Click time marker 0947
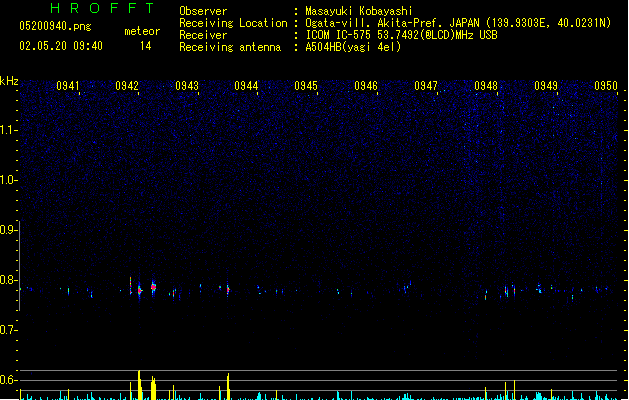629x400 pixels. point(426,86)
